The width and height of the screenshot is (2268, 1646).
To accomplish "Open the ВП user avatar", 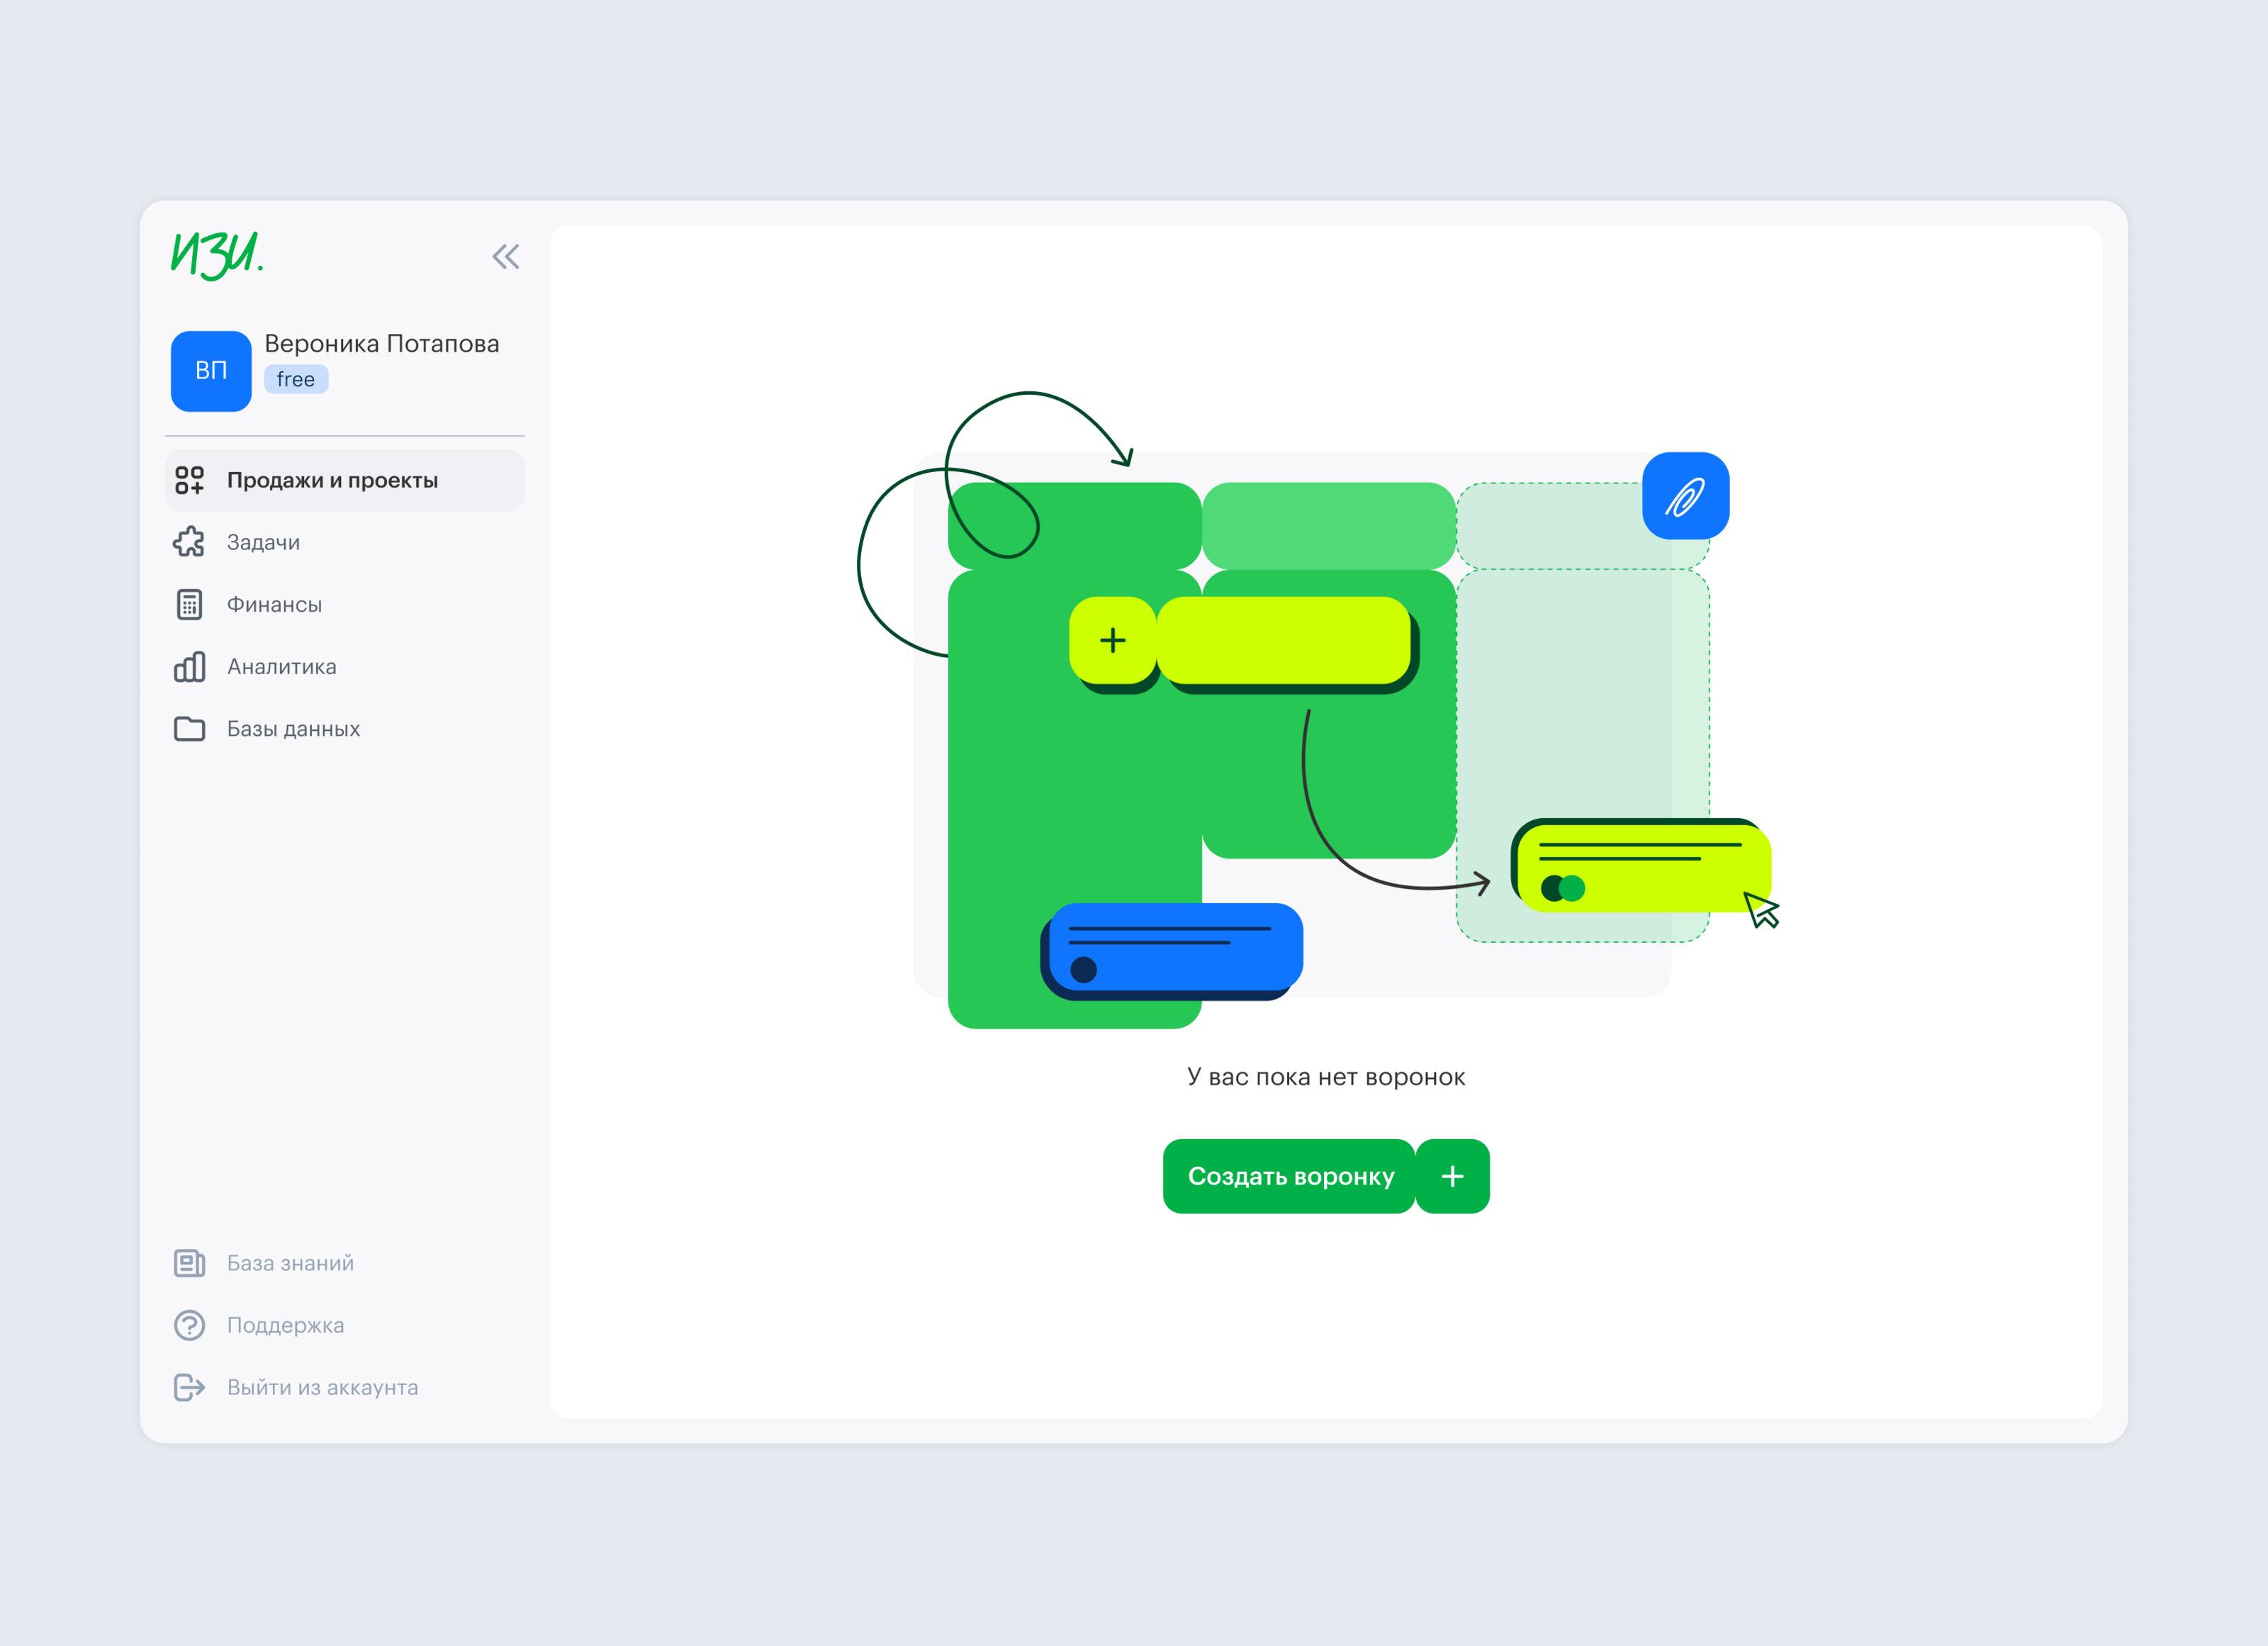I will tap(211, 371).
